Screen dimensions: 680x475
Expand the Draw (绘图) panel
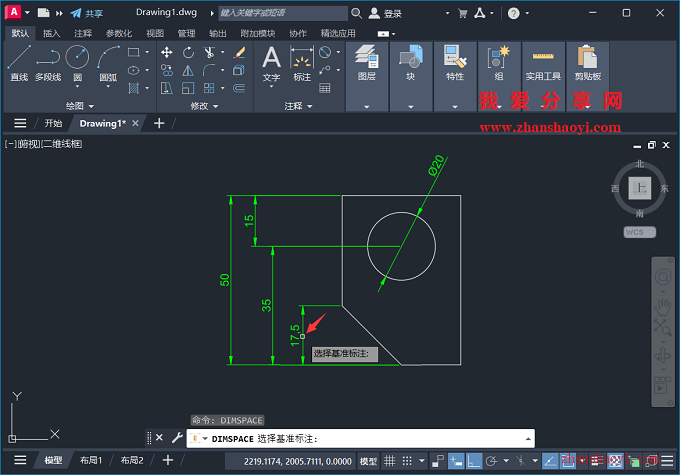79,106
